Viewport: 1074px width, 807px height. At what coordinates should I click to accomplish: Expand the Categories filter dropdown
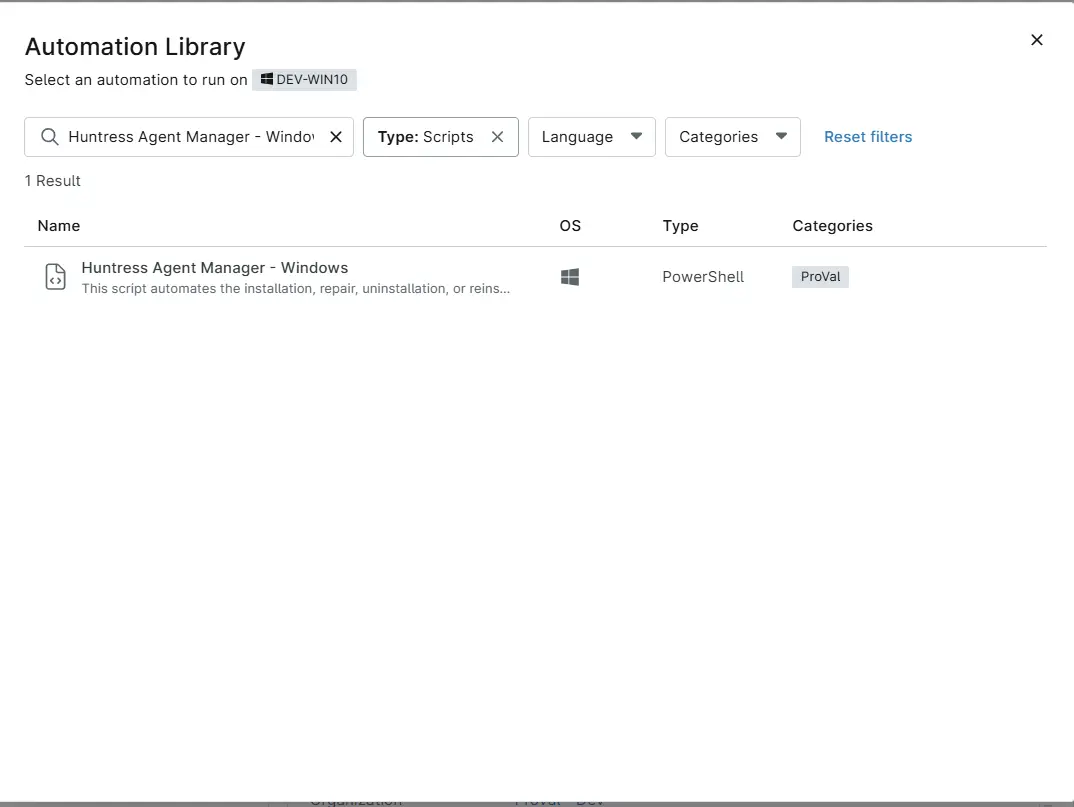[x=732, y=137]
